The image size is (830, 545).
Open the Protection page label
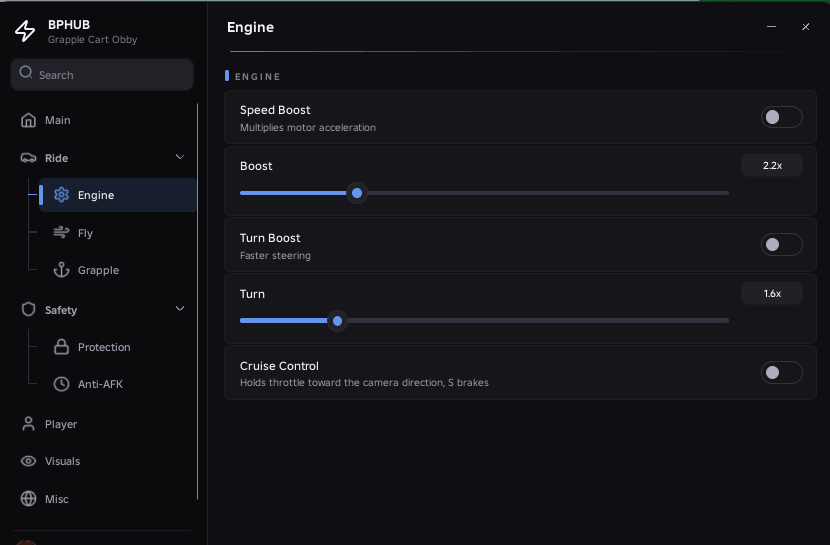tap(104, 347)
